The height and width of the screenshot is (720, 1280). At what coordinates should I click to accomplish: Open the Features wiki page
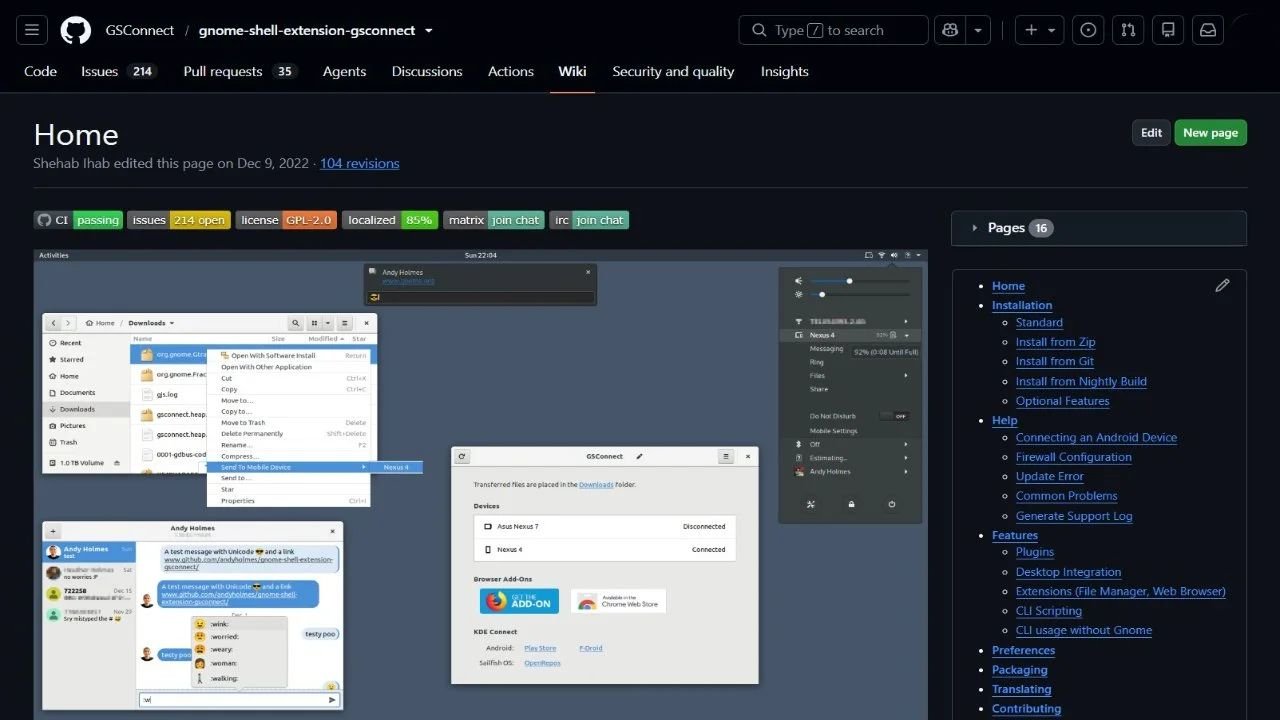[x=1015, y=535]
